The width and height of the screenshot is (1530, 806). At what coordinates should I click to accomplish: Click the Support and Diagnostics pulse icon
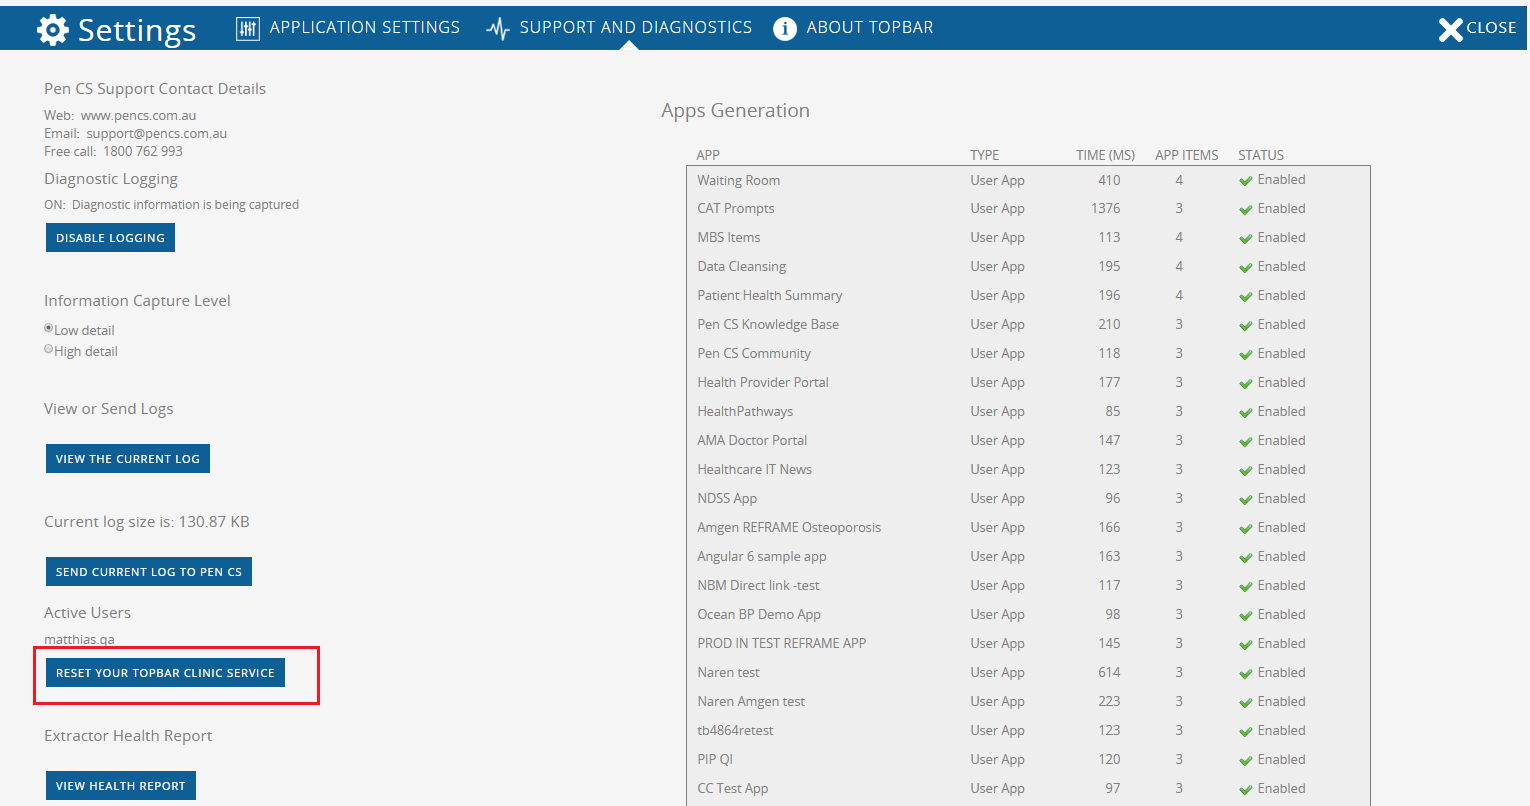(498, 29)
